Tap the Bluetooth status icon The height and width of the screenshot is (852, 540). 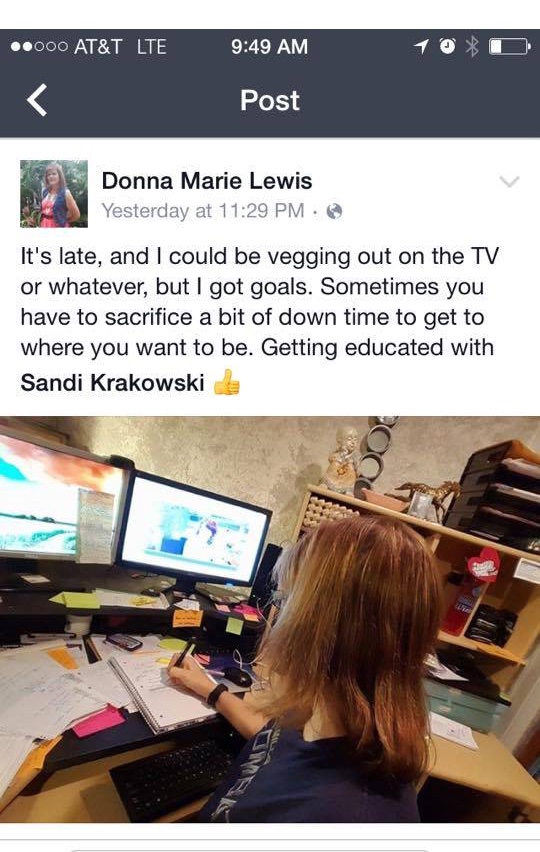[473, 47]
